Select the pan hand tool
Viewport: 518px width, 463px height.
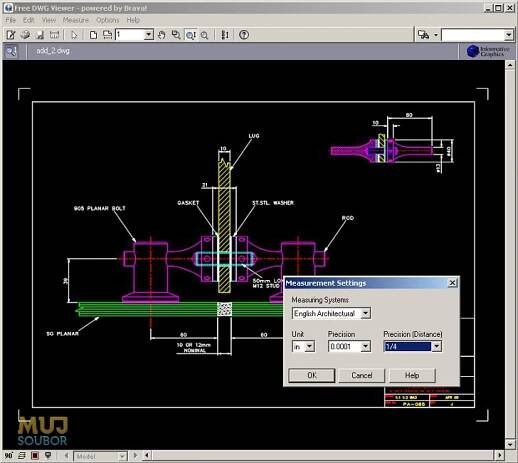point(162,35)
